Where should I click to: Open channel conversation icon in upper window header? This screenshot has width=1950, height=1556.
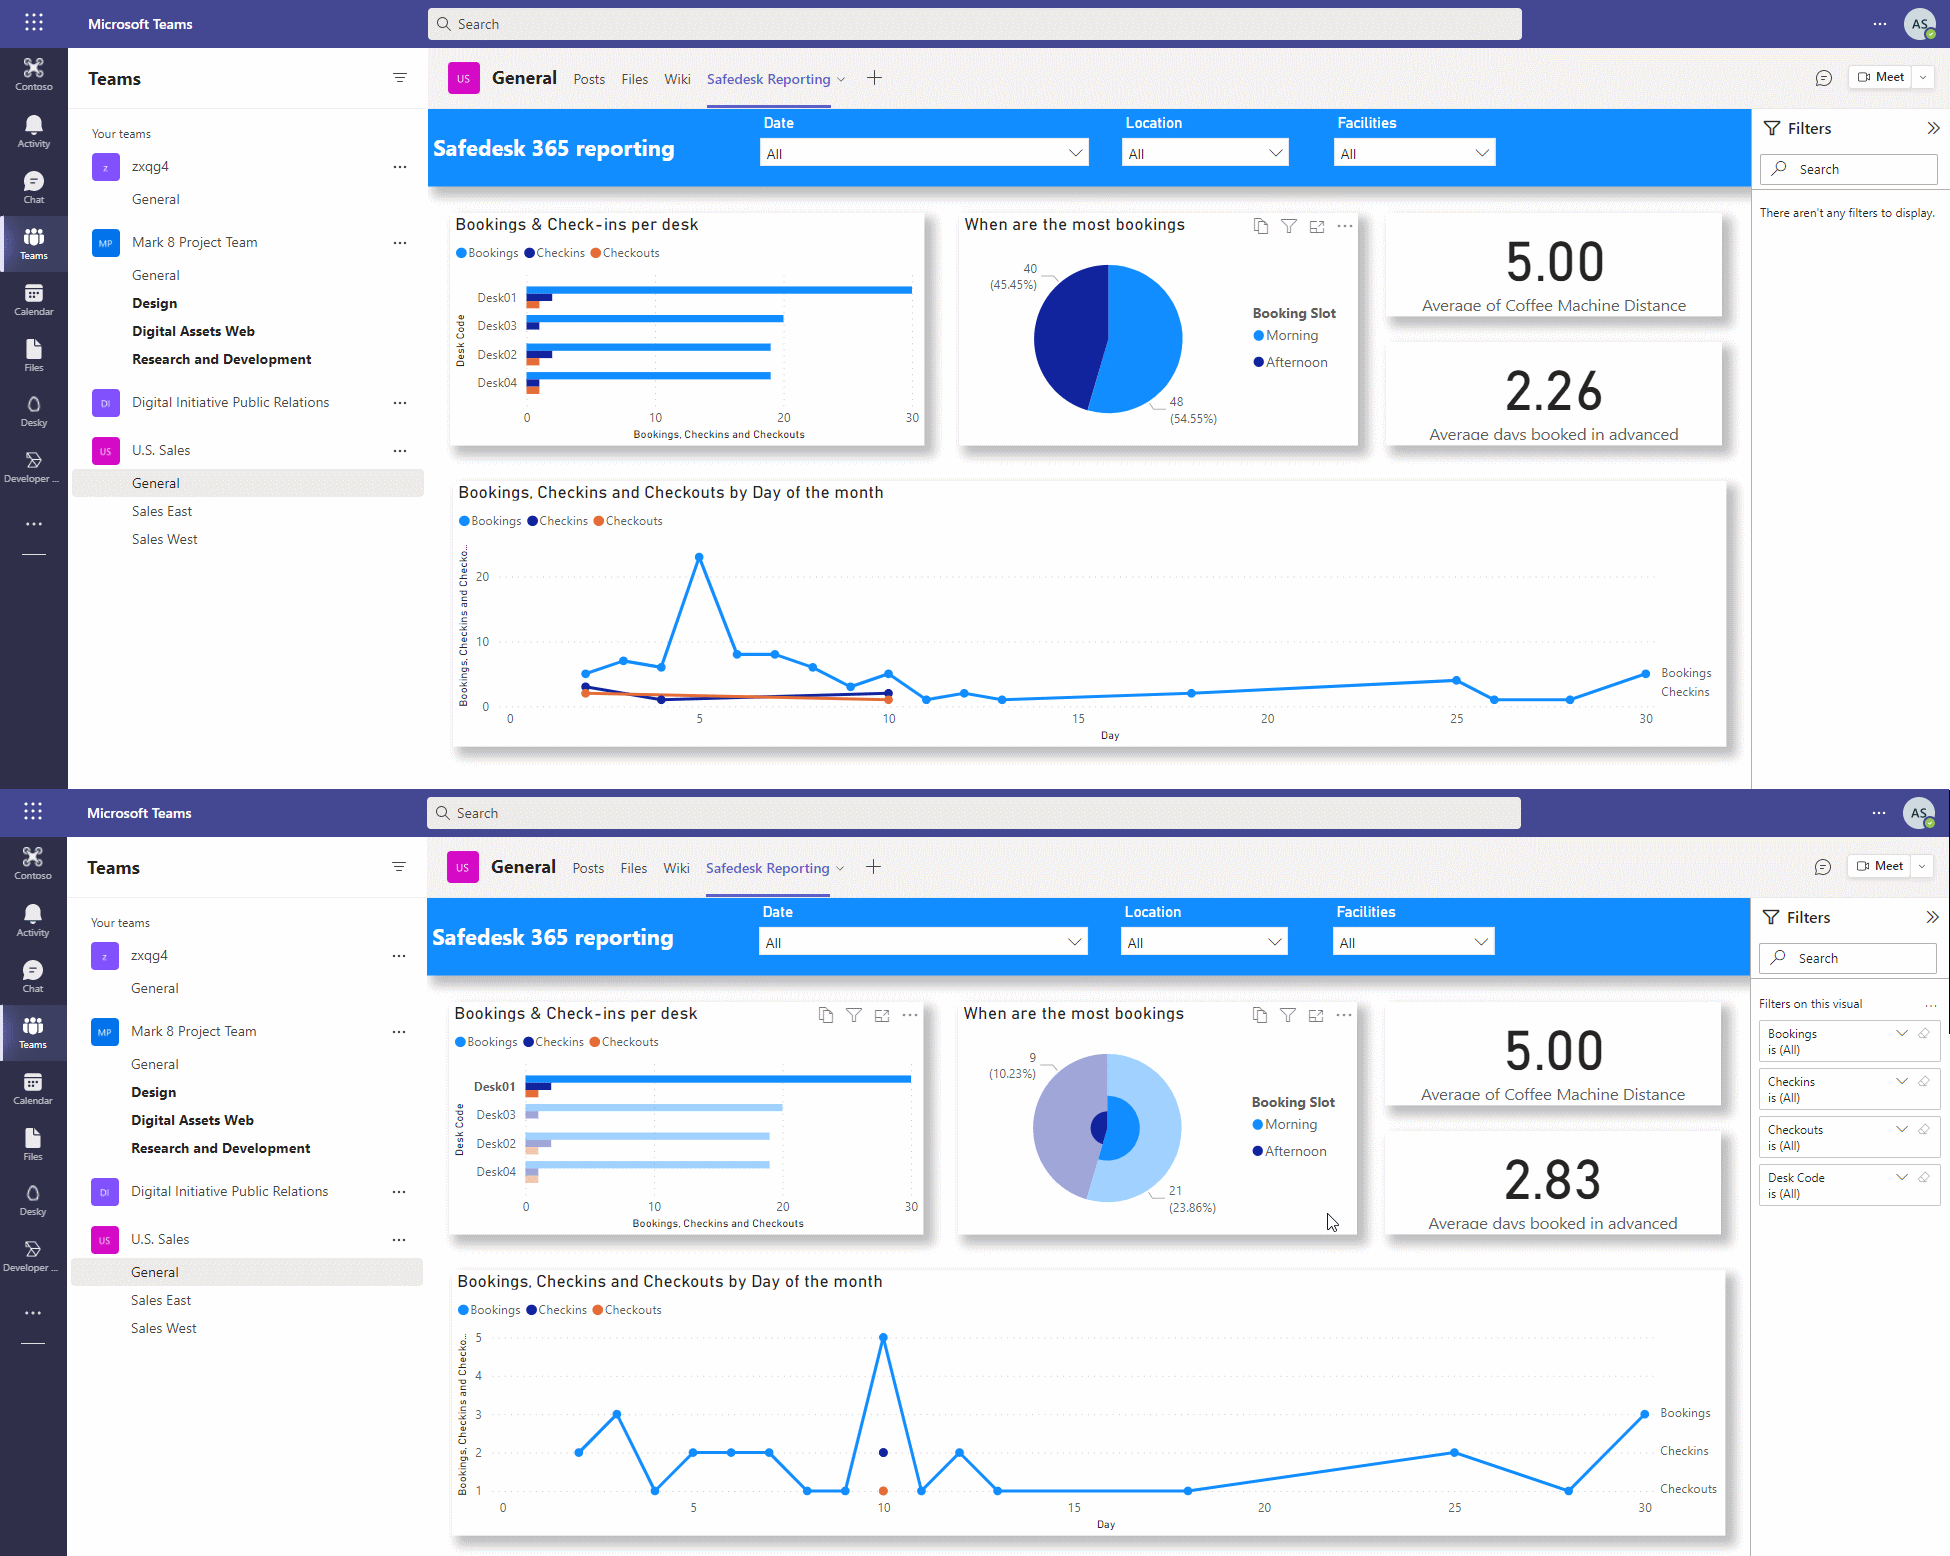coord(1824,78)
